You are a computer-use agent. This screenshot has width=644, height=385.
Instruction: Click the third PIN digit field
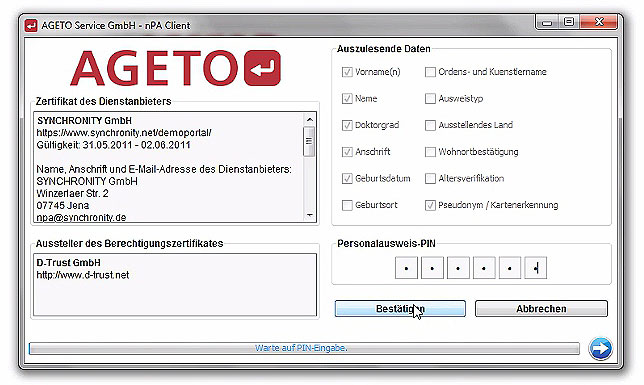[x=458, y=268]
